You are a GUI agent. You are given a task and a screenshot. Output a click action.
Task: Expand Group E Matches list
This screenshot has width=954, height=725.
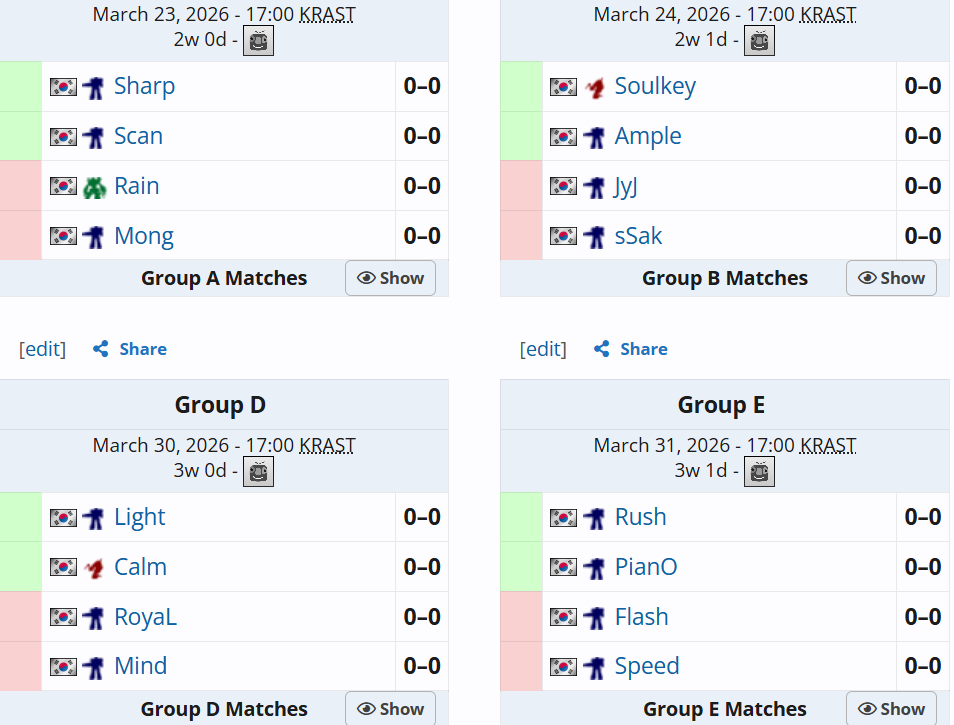point(891,708)
